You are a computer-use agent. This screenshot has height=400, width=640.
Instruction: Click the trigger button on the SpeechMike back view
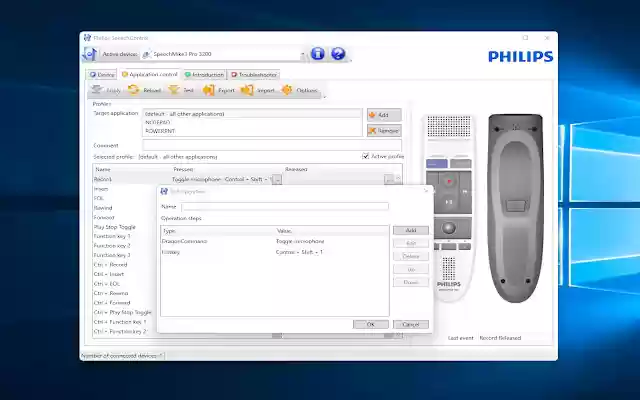coord(515,205)
